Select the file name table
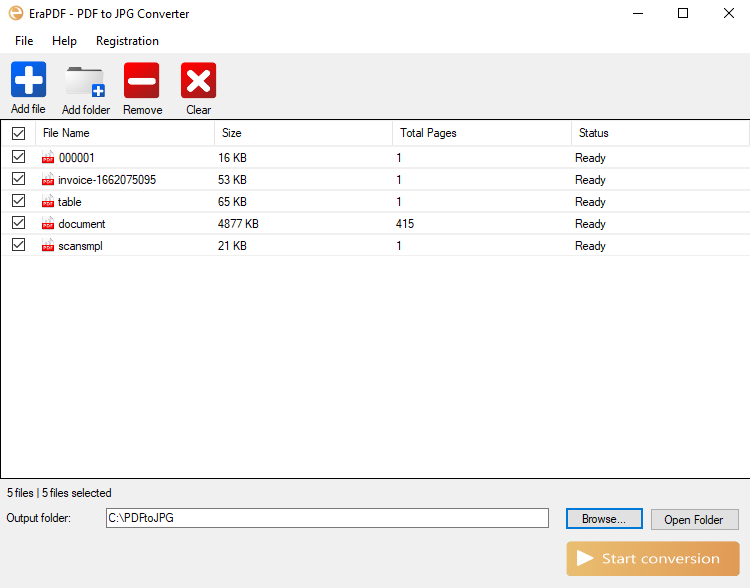750x588 pixels. pos(70,201)
